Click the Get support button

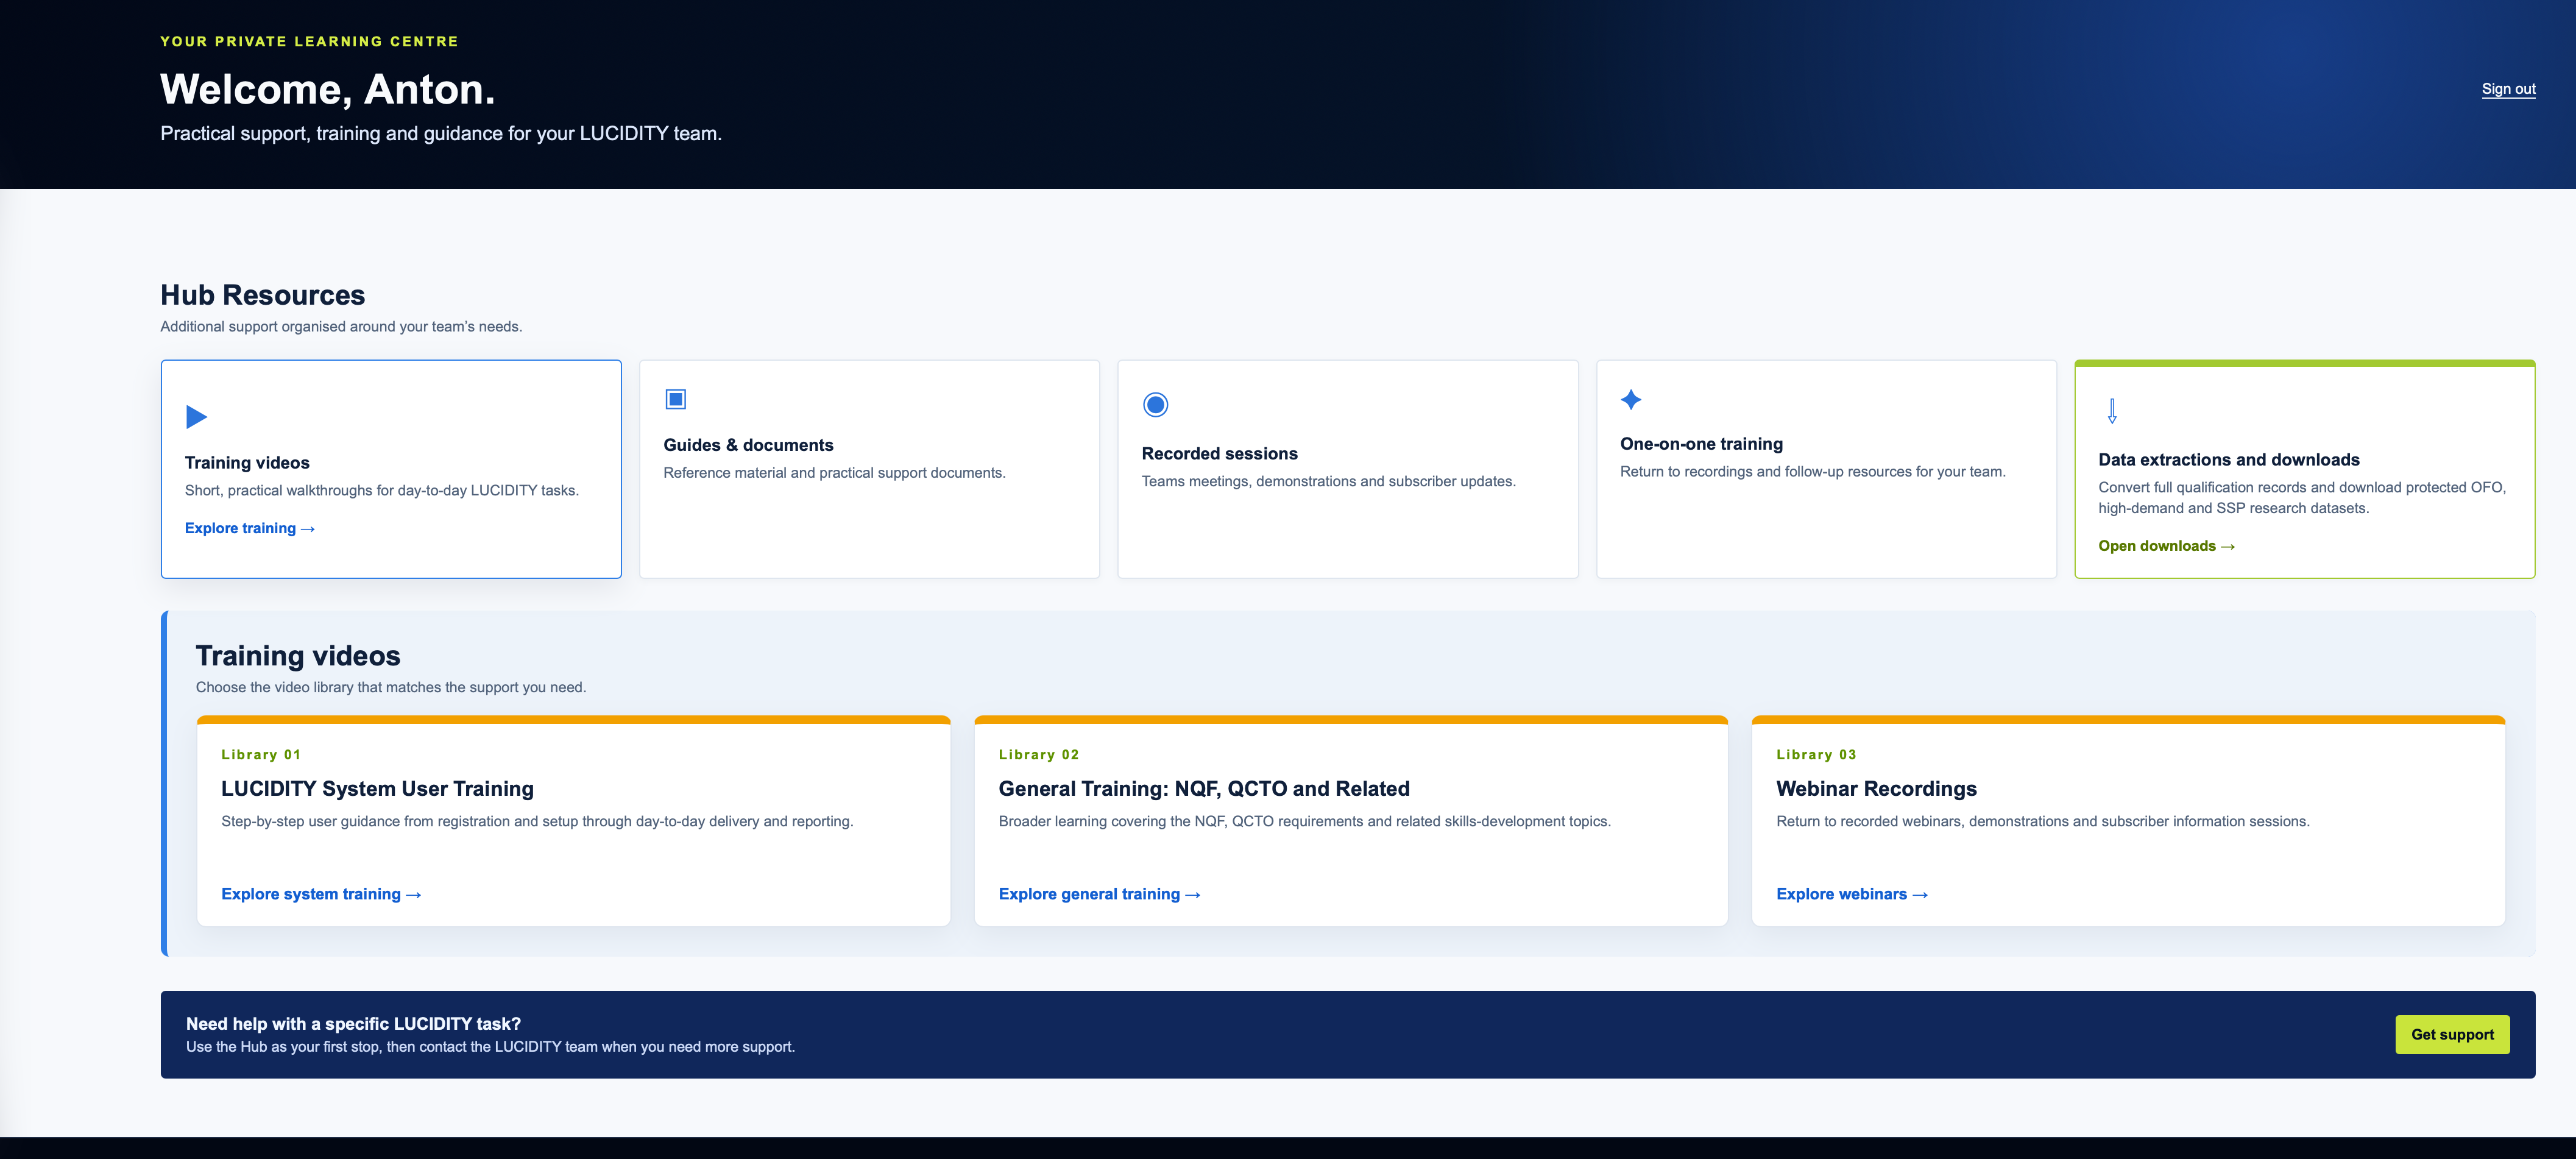point(2452,1035)
